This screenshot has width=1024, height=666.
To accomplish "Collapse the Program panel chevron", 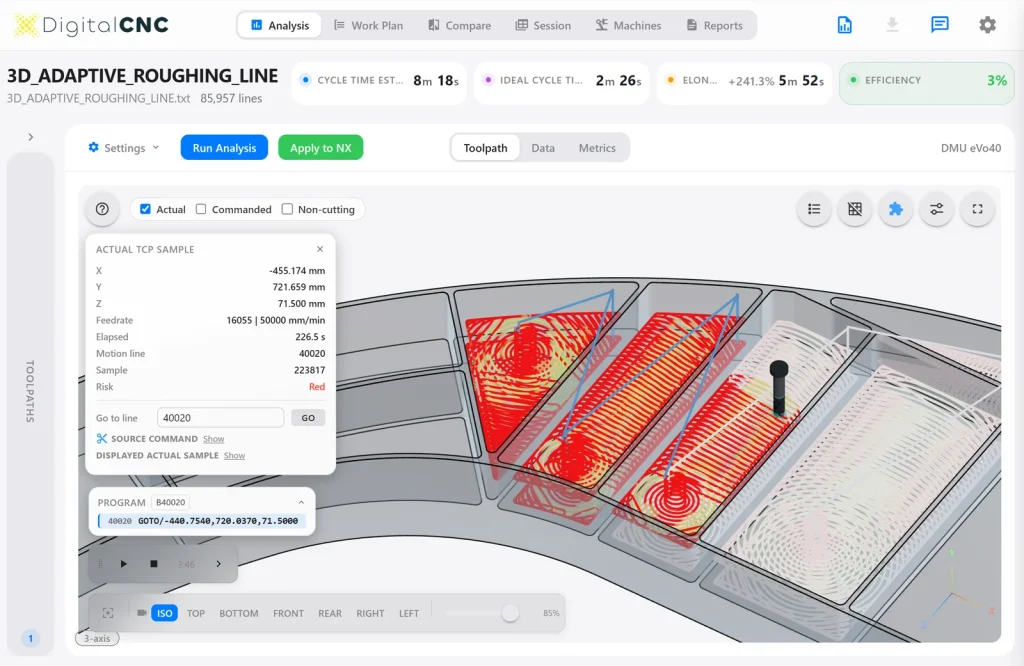I will (x=301, y=502).
